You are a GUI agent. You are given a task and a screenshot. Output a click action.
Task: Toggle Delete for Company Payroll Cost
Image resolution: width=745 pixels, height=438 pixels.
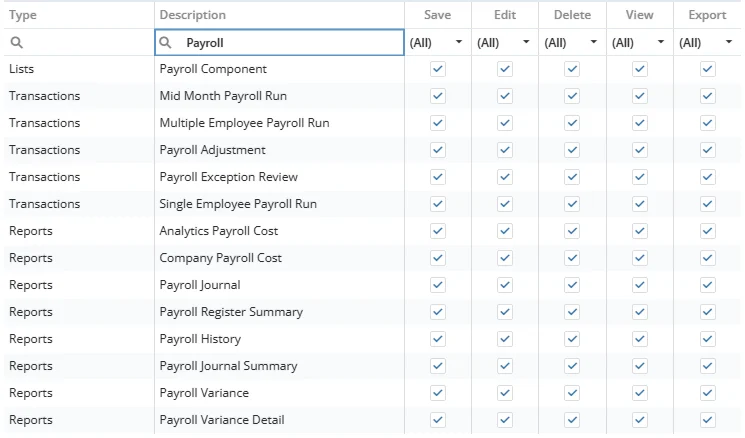tap(572, 258)
